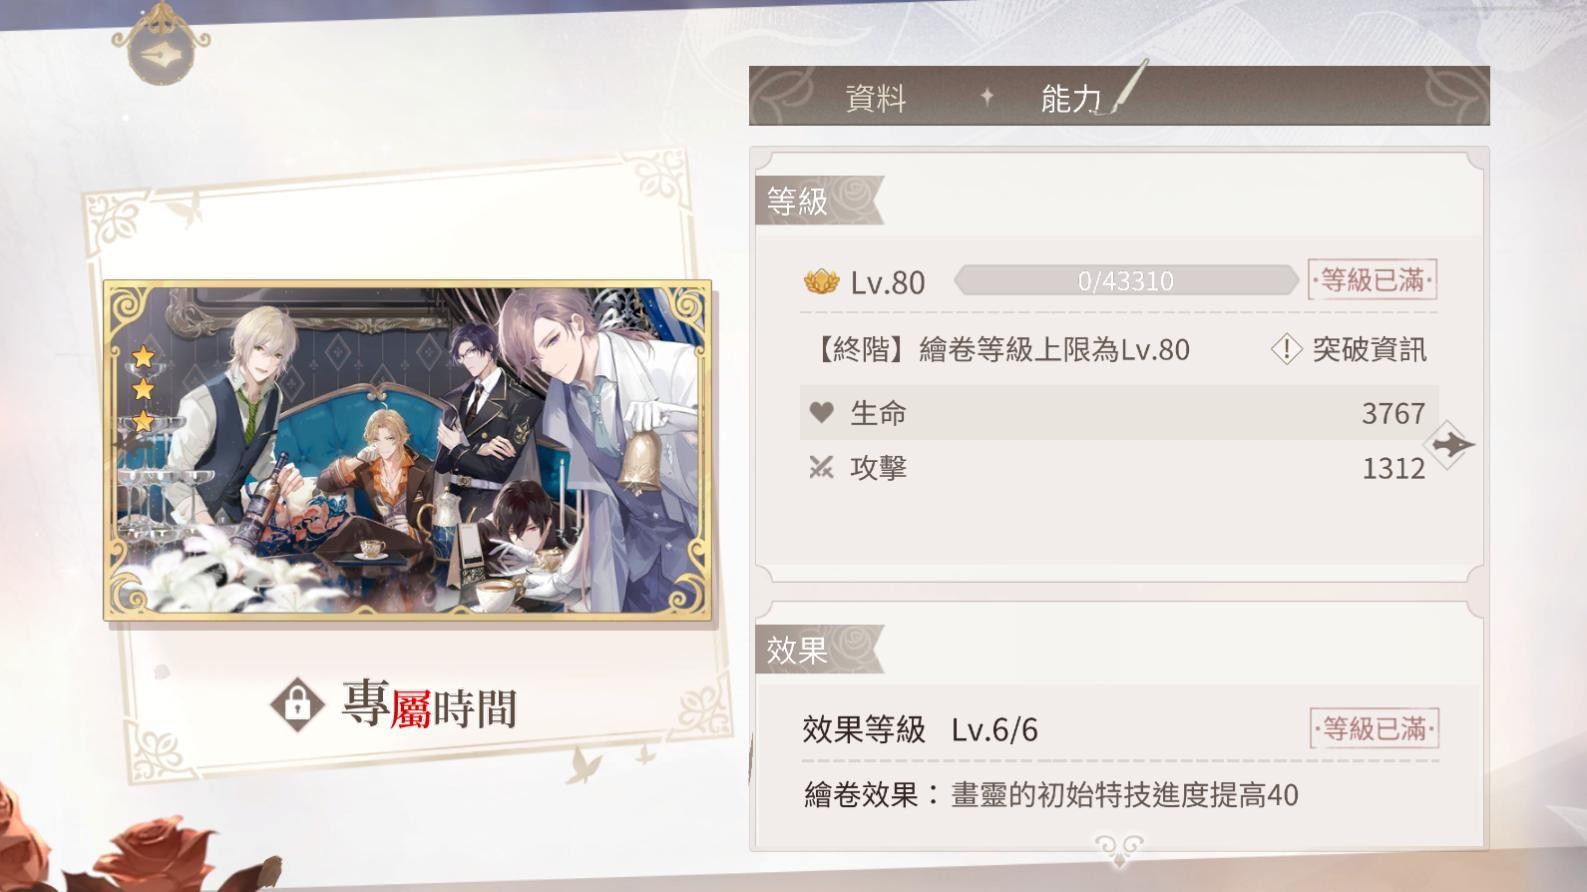Expand panel with bottom ornament arrow

tap(1118, 849)
